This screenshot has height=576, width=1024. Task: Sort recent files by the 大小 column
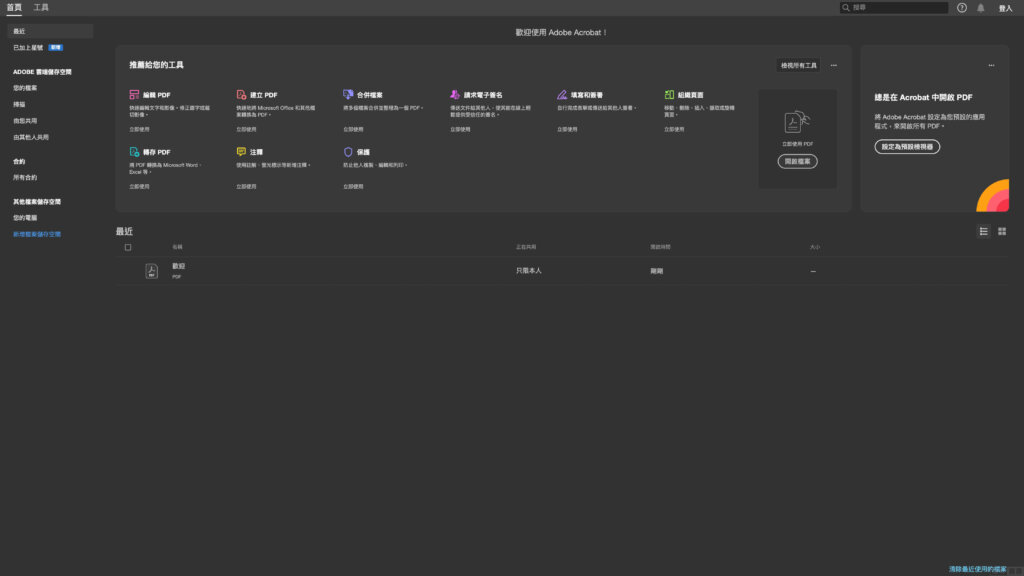814,248
